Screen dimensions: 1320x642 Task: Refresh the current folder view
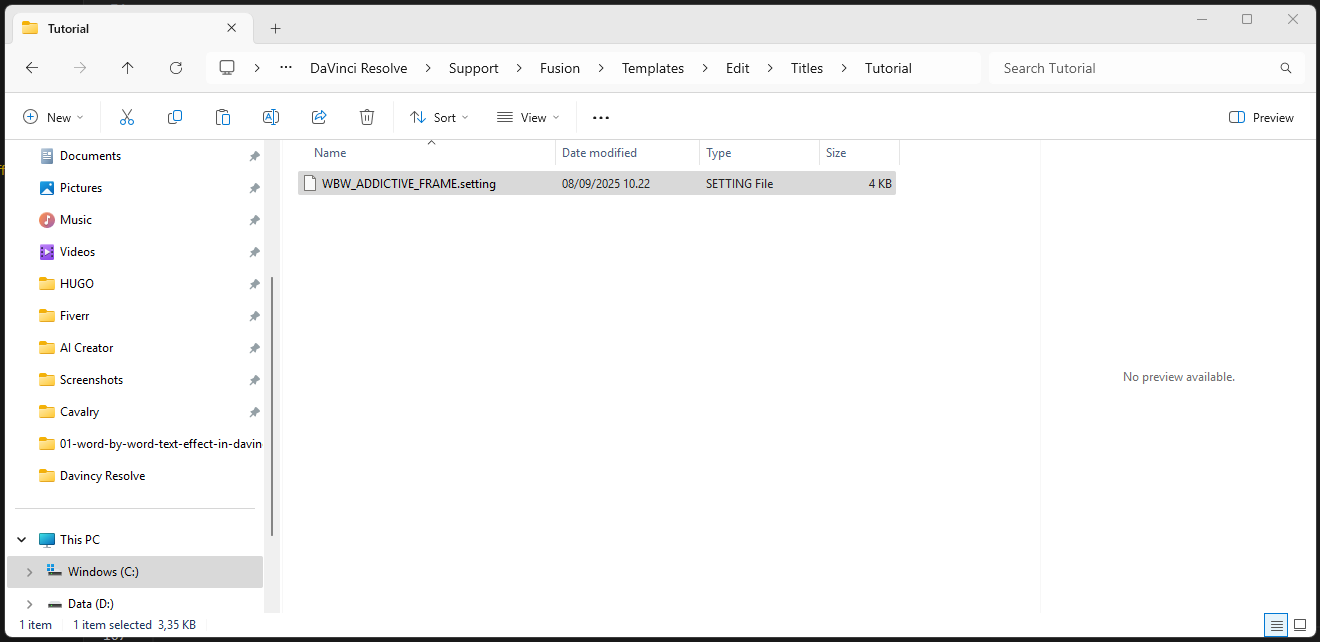coord(176,68)
